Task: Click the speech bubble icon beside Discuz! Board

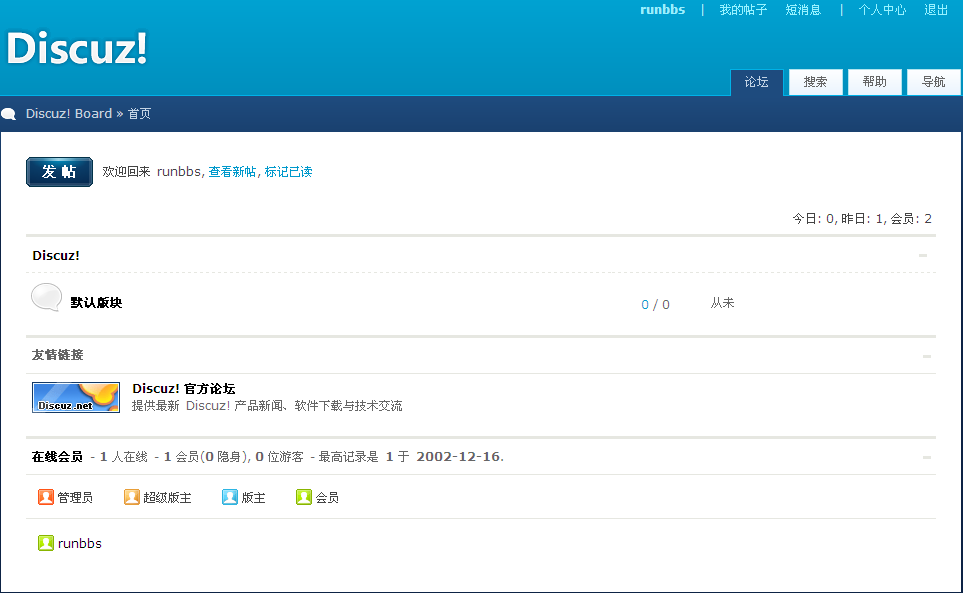Action: point(9,114)
